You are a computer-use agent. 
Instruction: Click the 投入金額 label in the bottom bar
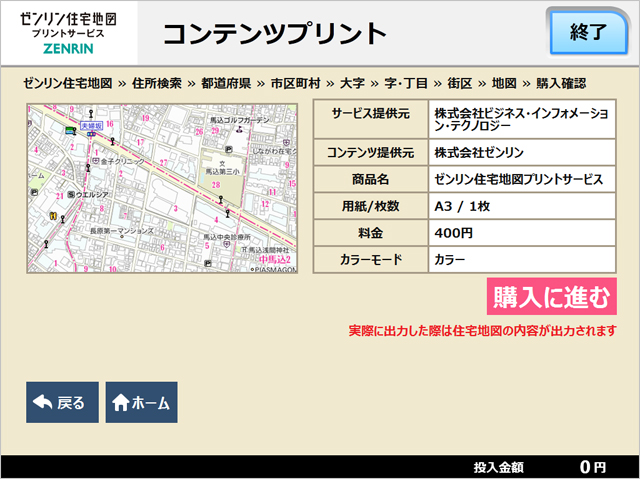pos(498,467)
